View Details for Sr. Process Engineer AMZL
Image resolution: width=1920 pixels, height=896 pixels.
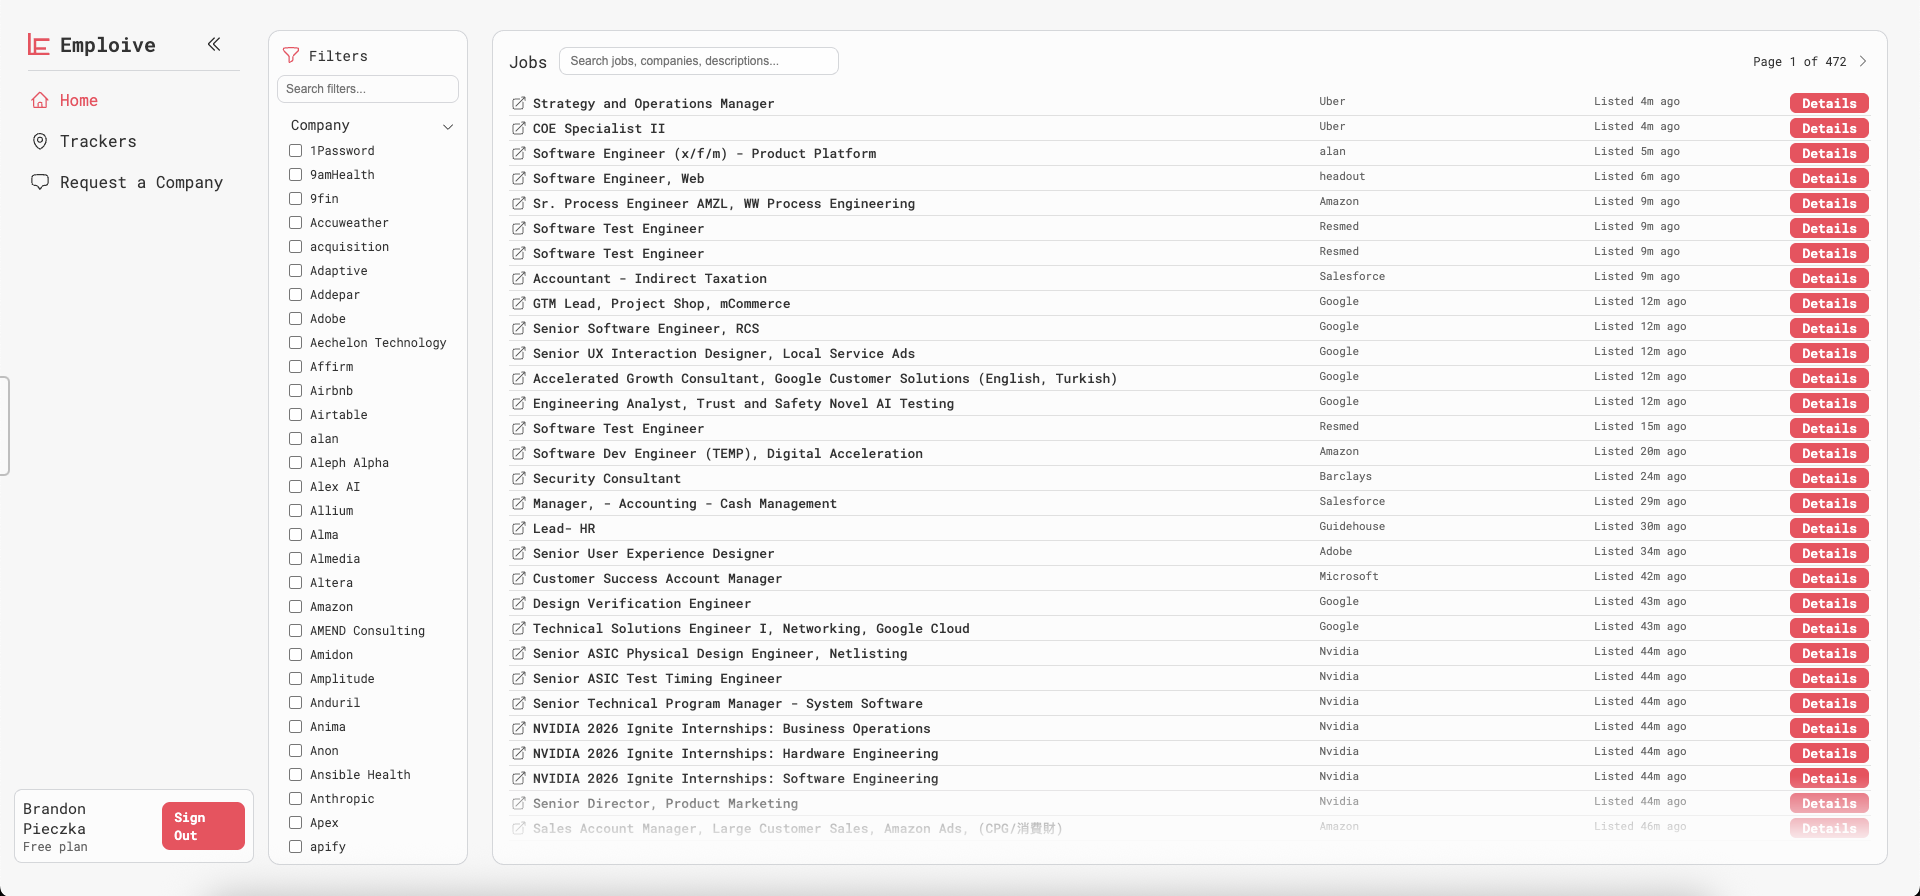coord(1829,203)
